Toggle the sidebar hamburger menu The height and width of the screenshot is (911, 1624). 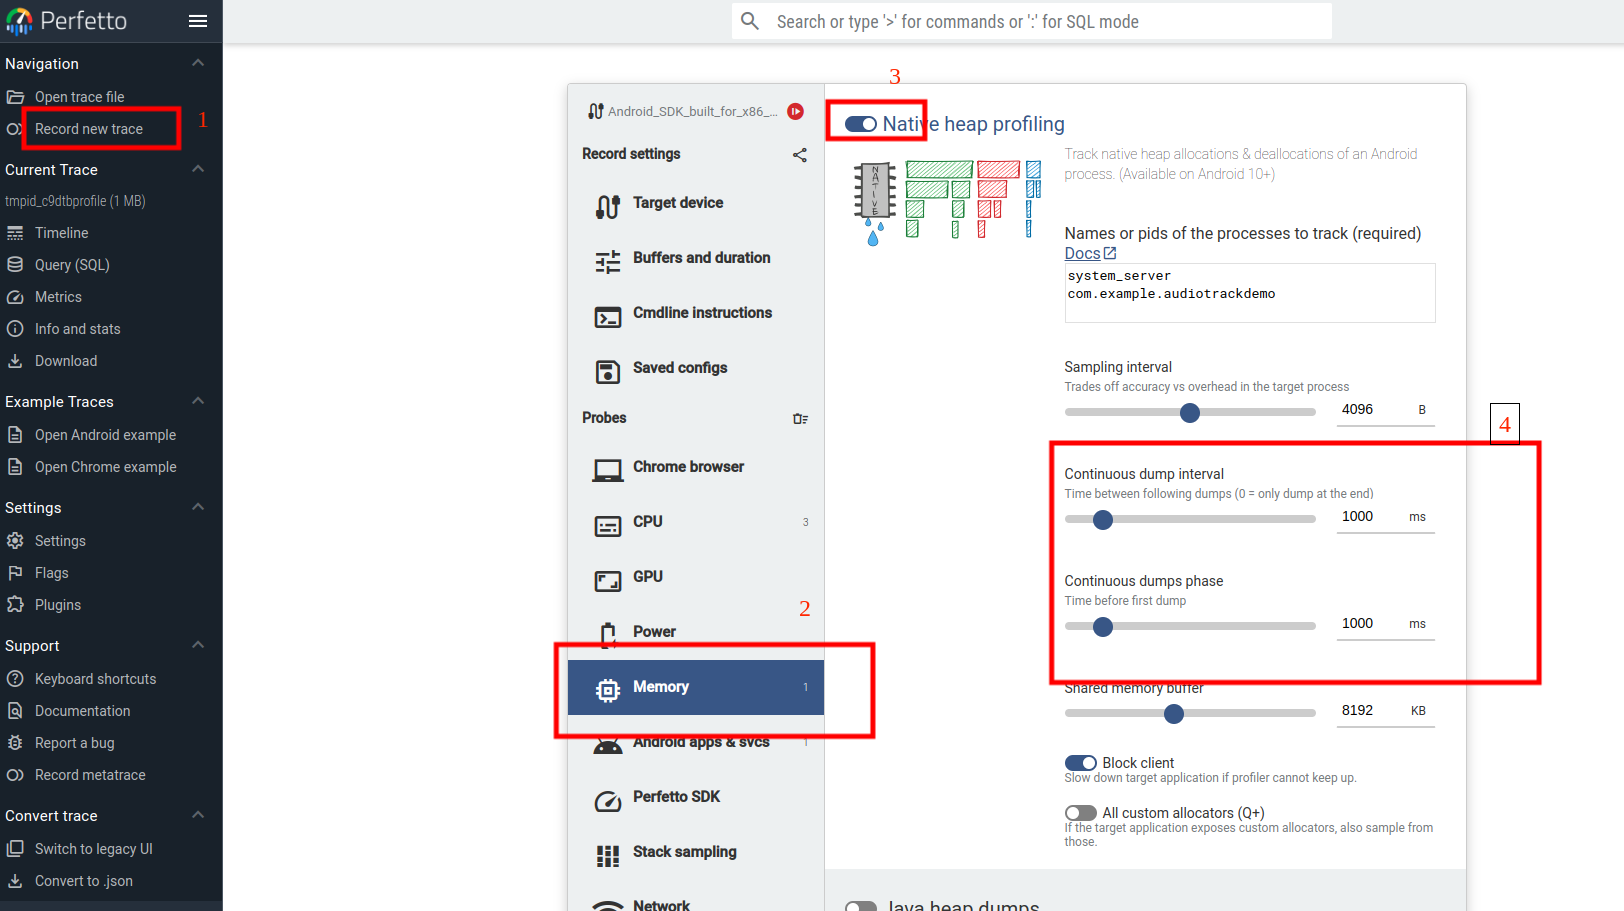[x=198, y=21]
